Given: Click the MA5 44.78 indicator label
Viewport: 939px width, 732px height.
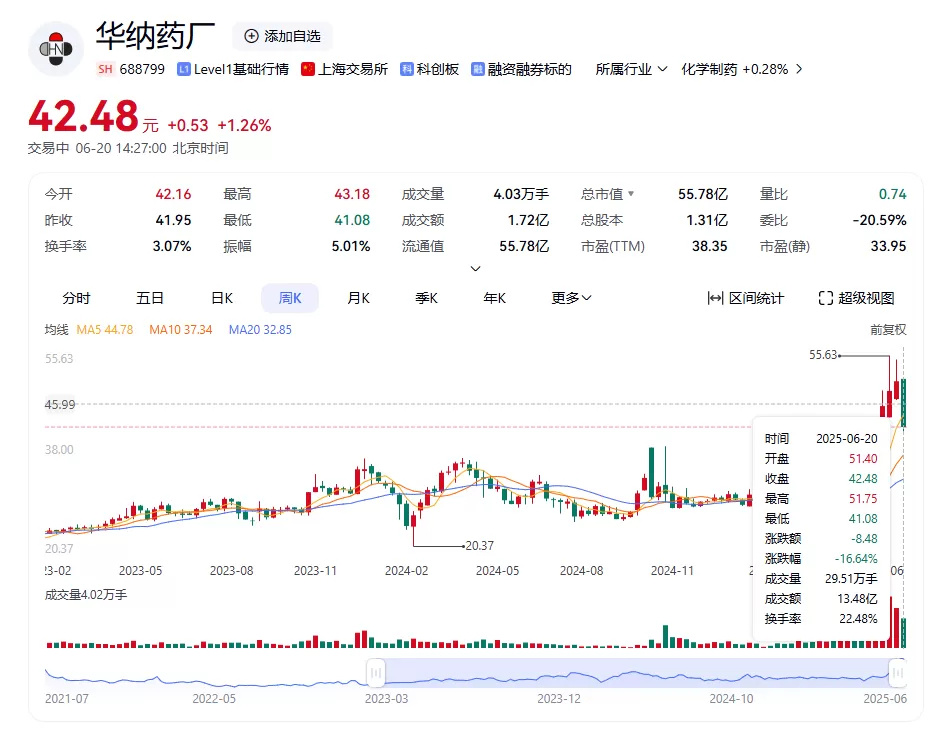Looking at the screenshot, I should [x=105, y=329].
